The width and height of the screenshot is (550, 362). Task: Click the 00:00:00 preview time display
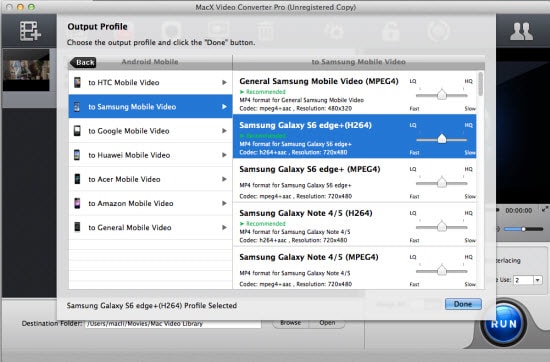coord(518,210)
